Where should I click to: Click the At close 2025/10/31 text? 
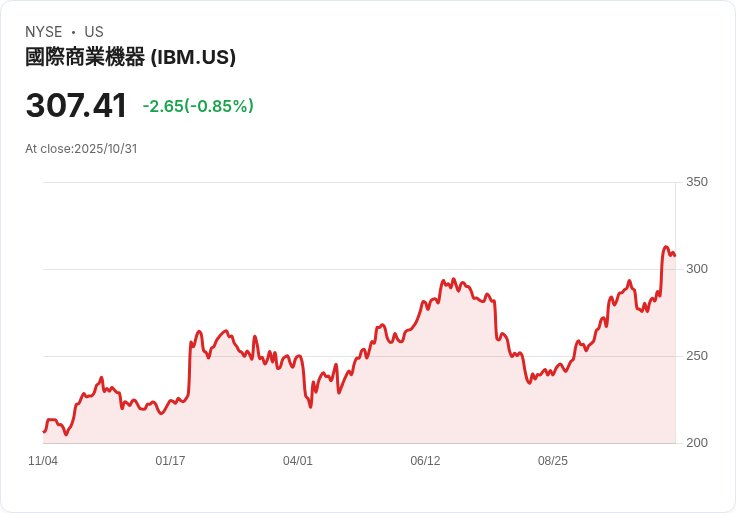[81, 149]
